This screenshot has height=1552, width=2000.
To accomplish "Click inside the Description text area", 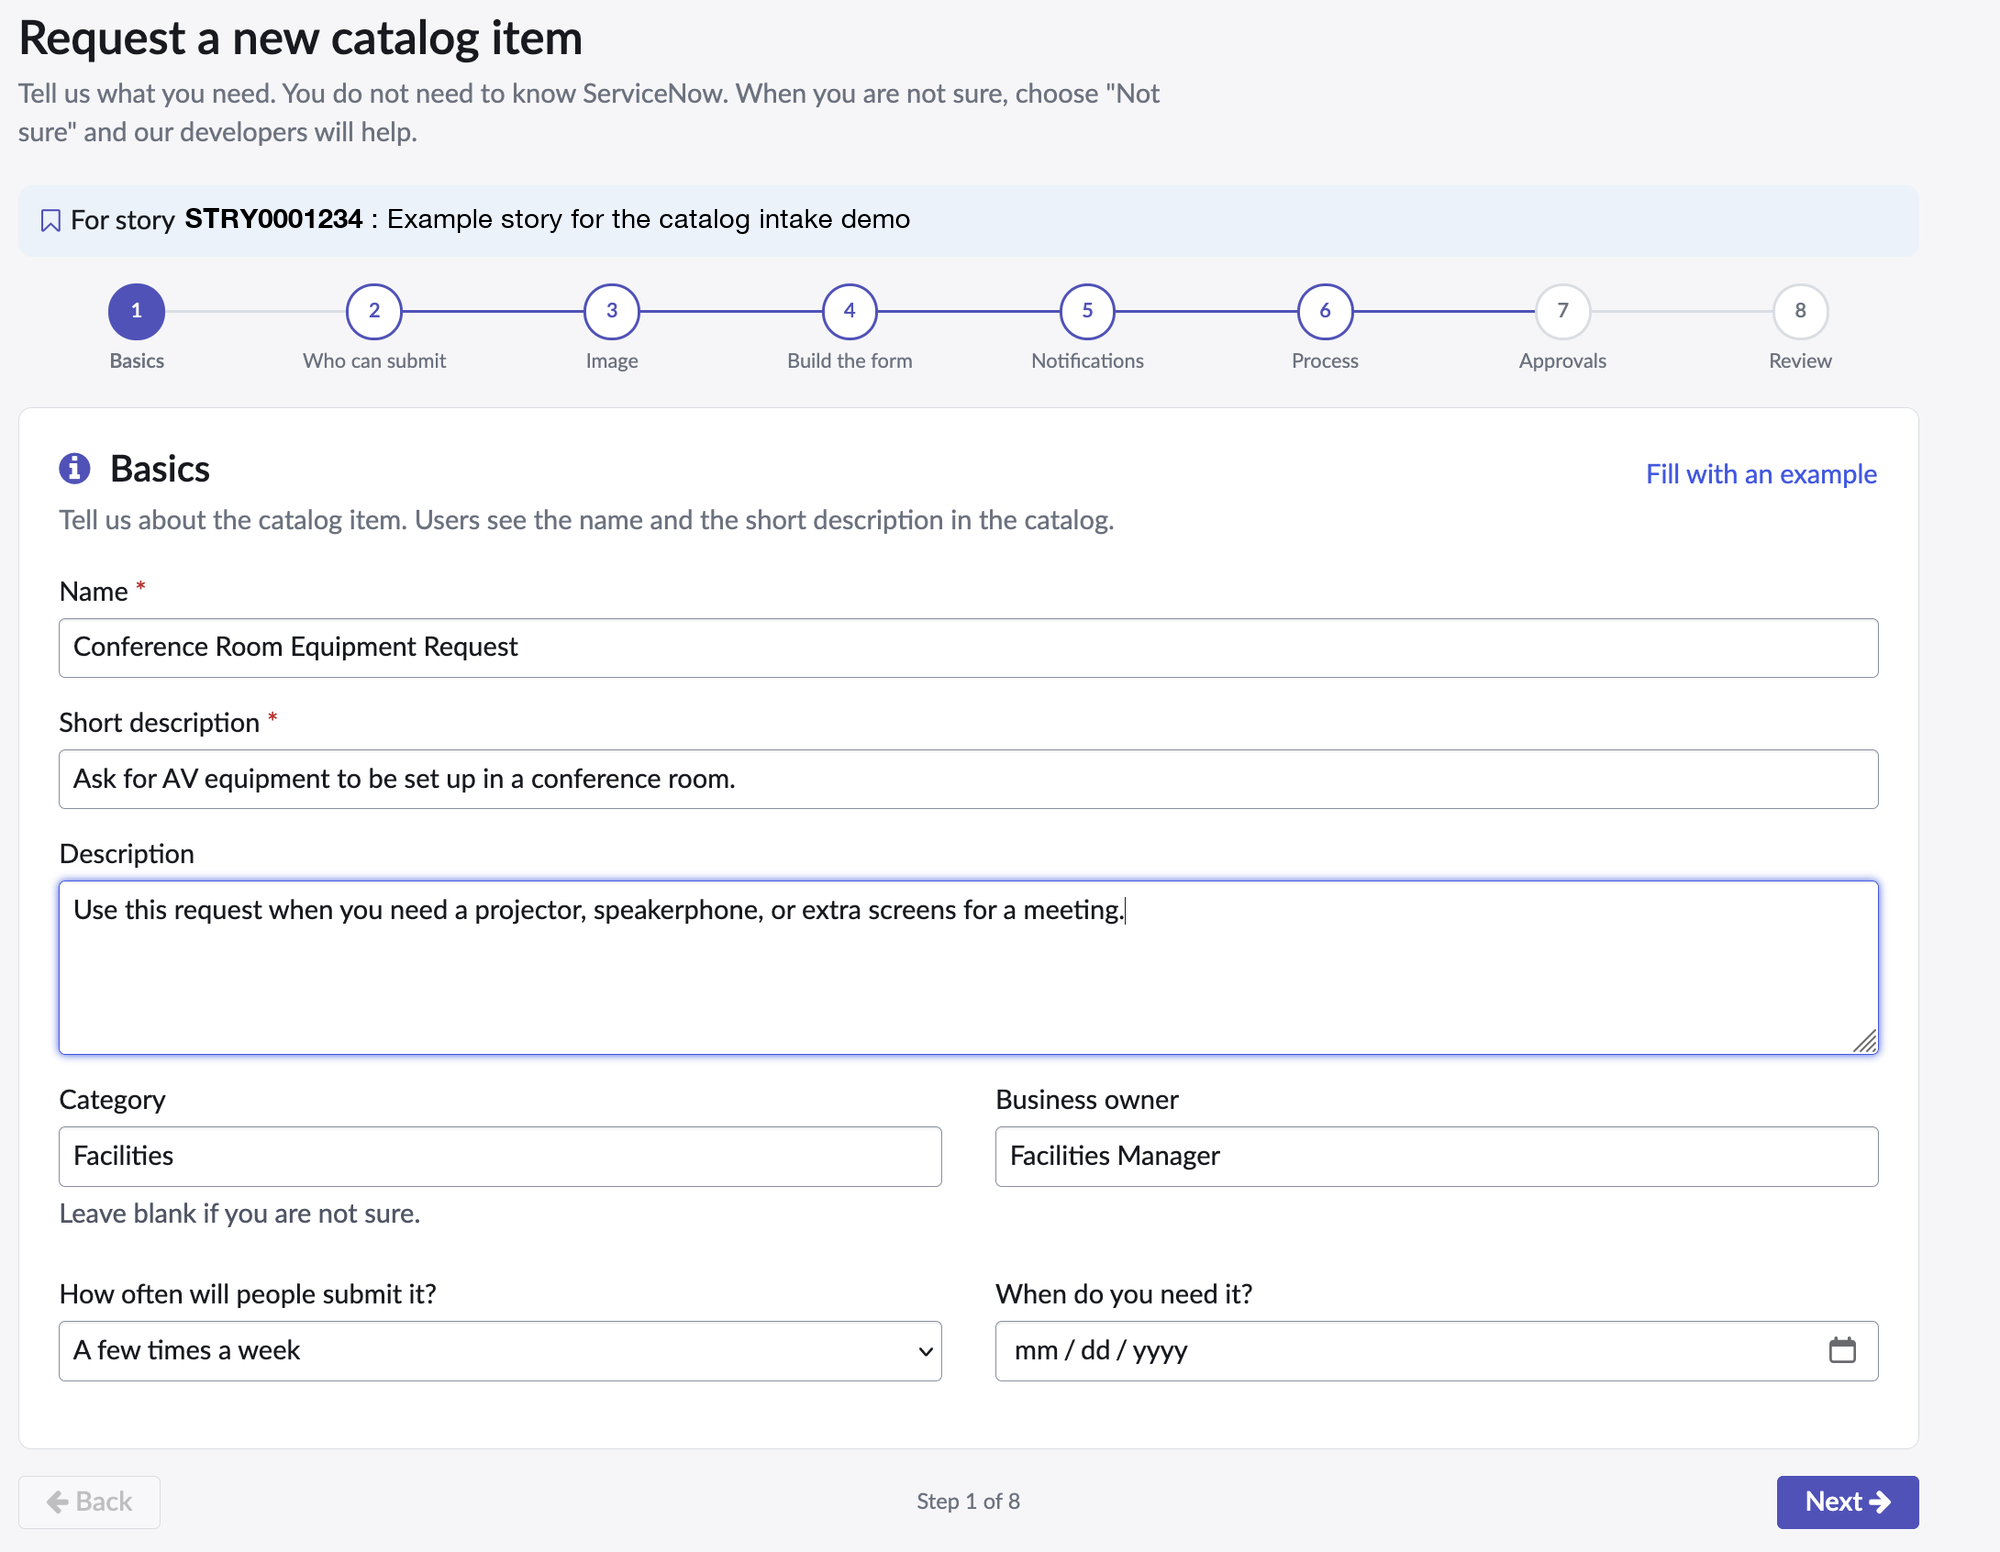I will (968, 967).
